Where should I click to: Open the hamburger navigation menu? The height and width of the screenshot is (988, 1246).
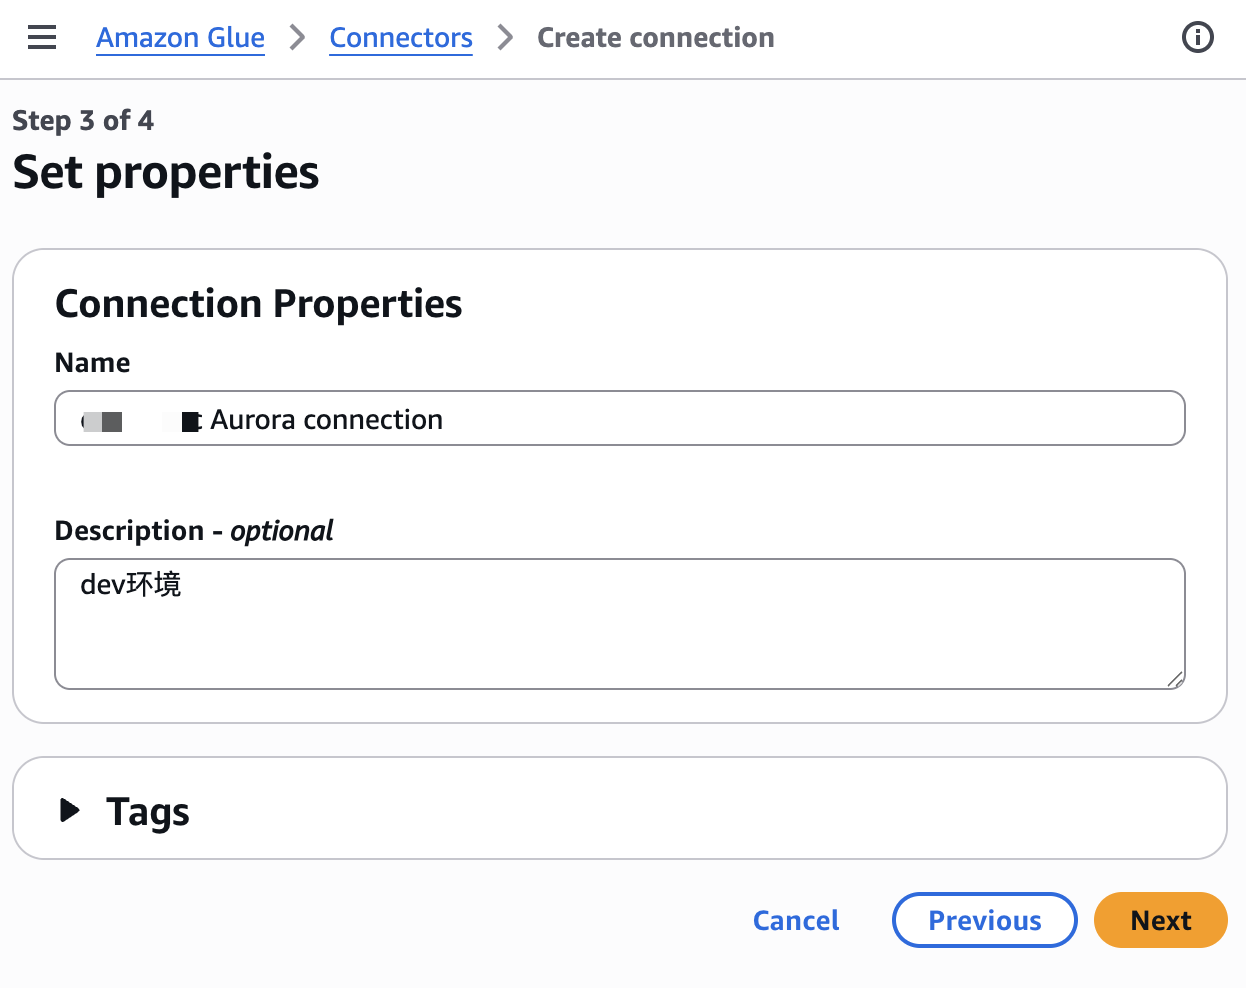pos(42,38)
